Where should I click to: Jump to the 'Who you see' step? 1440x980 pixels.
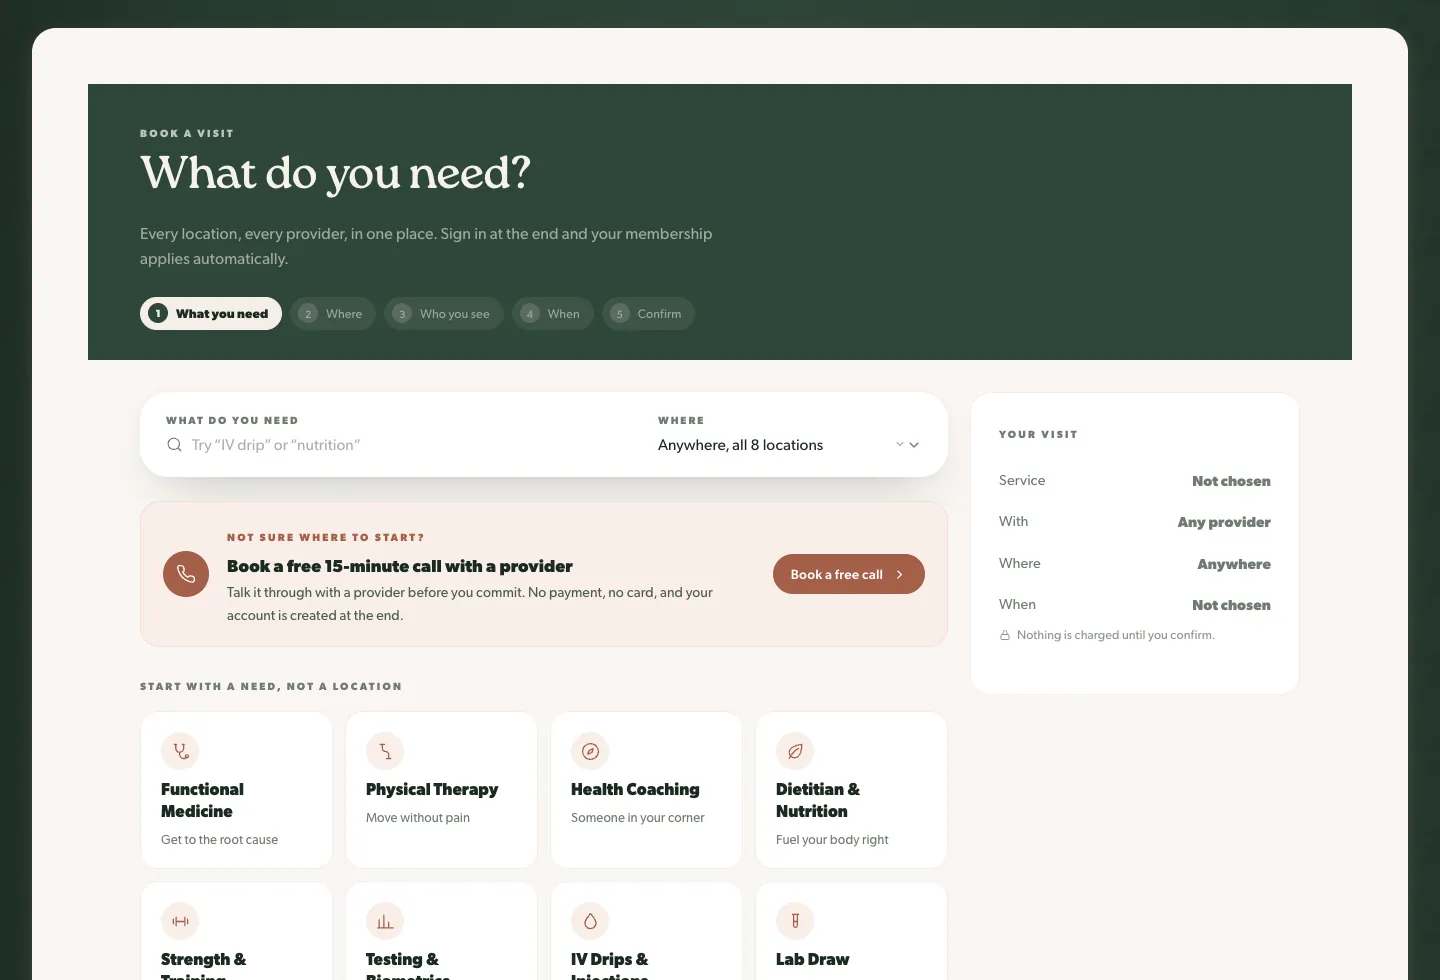coord(444,314)
